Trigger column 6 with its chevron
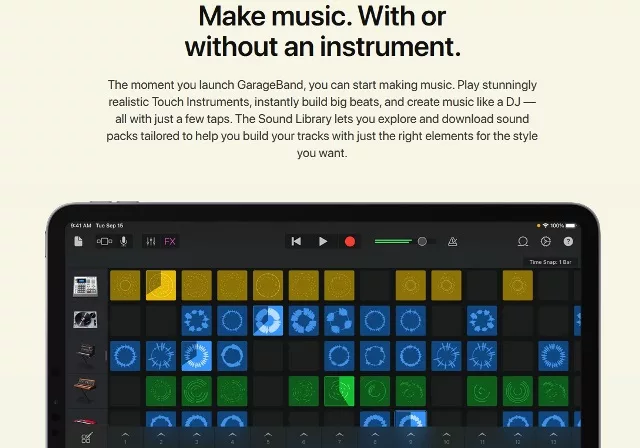The width and height of the screenshot is (640, 448). click(x=304, y=437)
